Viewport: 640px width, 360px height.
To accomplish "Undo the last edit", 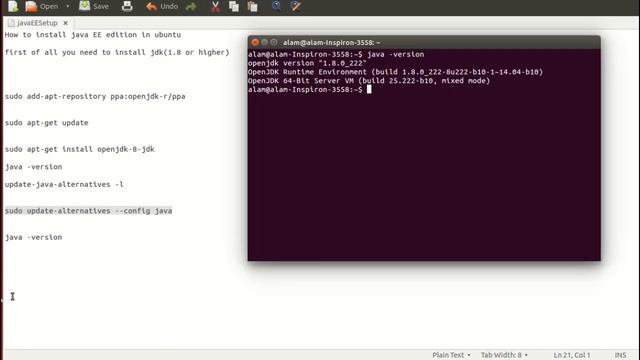I will point(162,6).
